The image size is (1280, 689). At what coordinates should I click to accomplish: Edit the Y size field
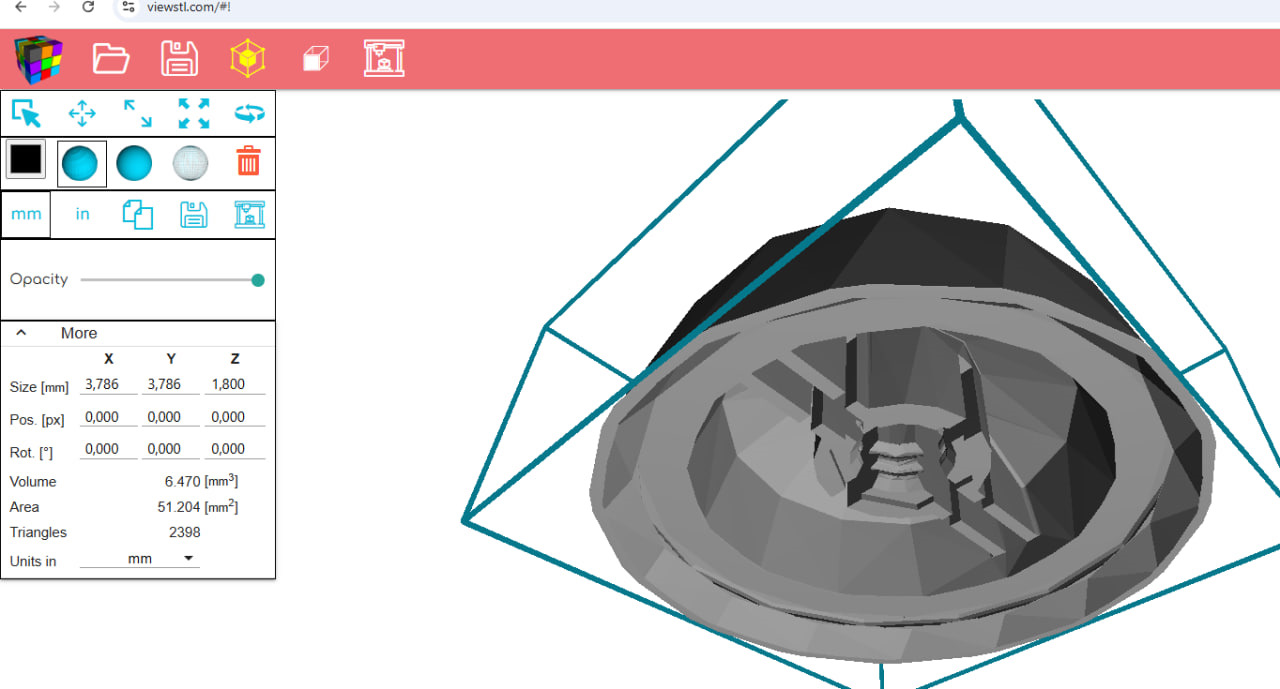pos(171,384)
